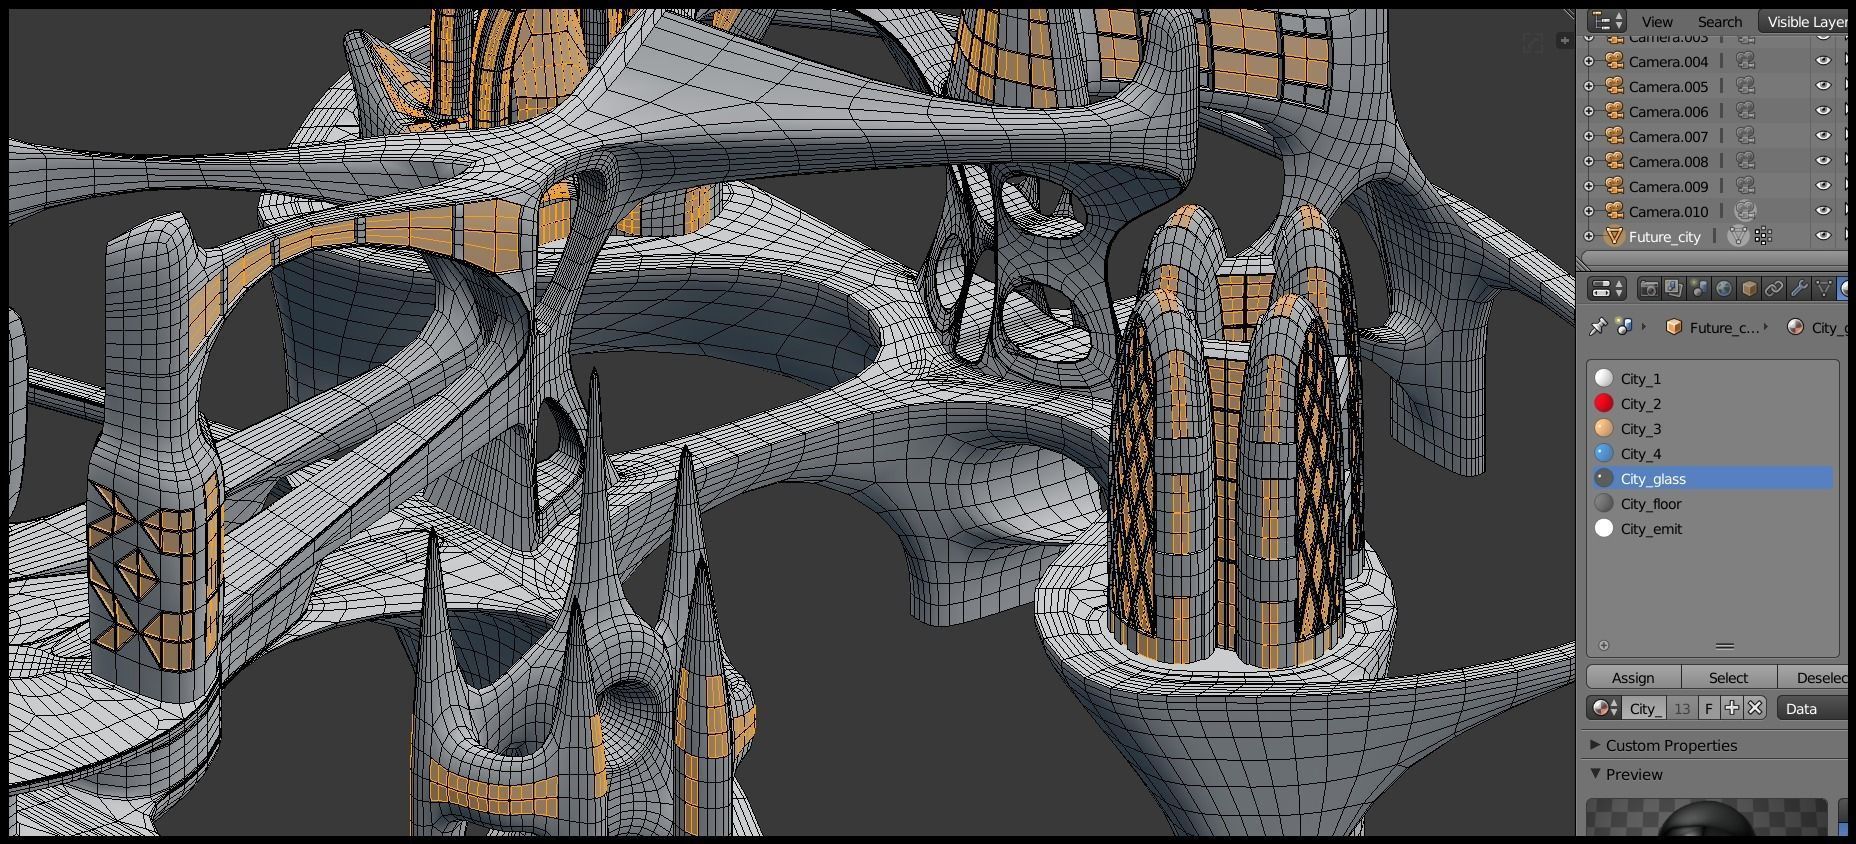
Task: Click the orange mesh object icon for Future_city
Action: (x=1614, y=237)
